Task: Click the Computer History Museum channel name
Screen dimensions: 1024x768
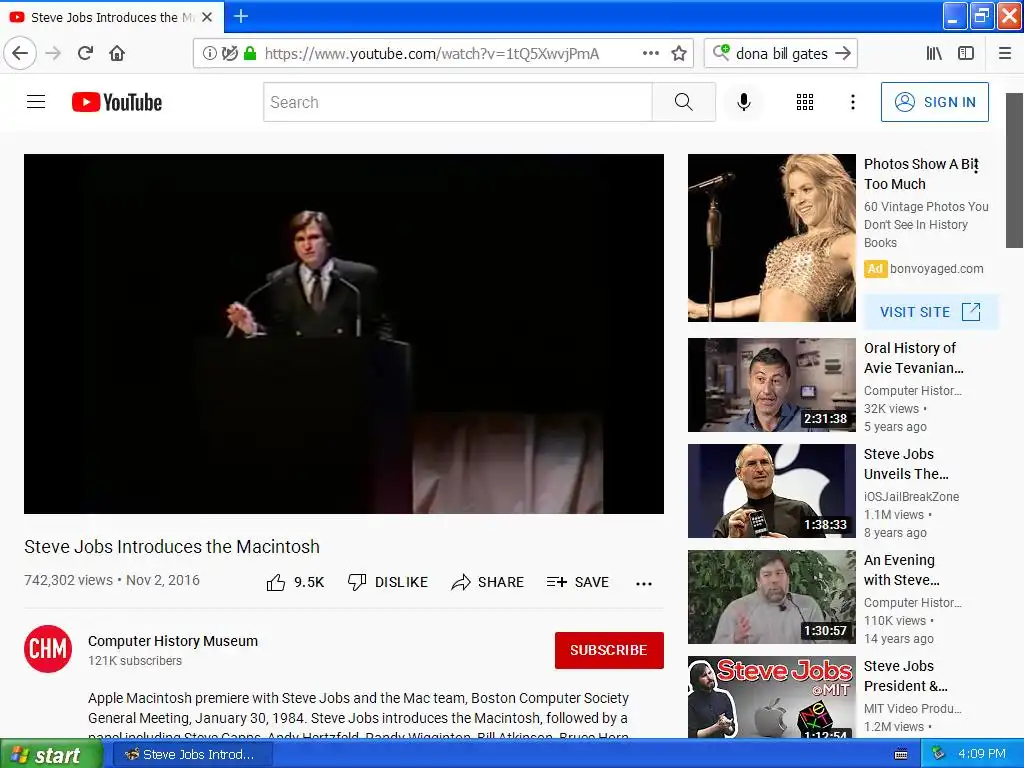Action: (x=173, y=641)
